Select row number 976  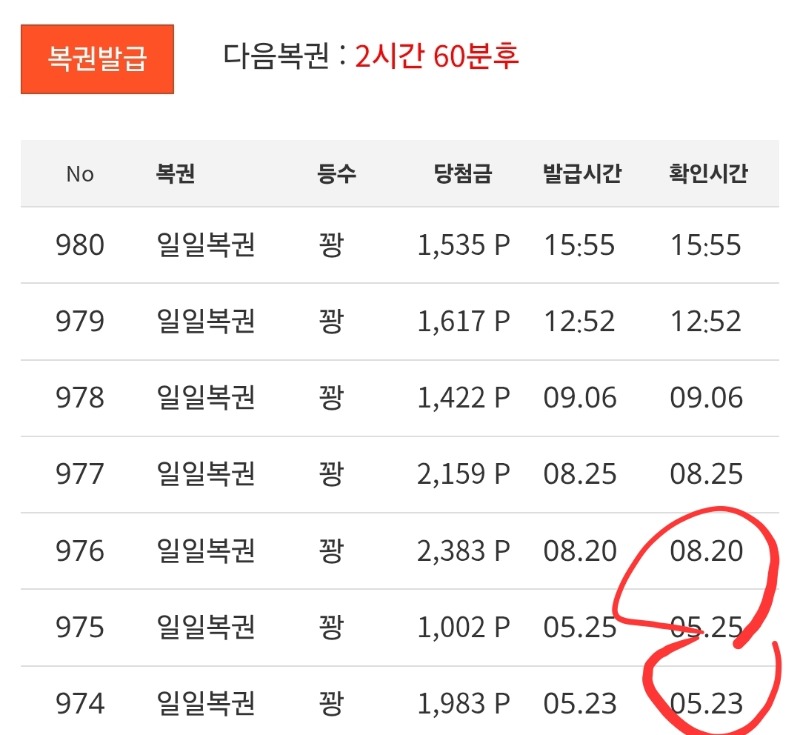[x=80, y=551]
